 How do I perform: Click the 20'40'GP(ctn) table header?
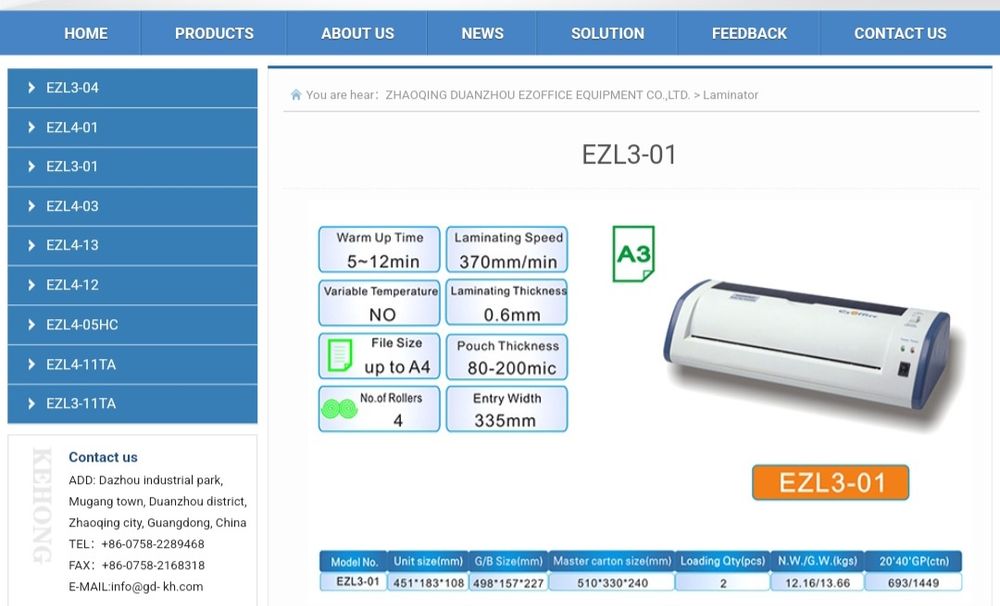pos(914,561)
